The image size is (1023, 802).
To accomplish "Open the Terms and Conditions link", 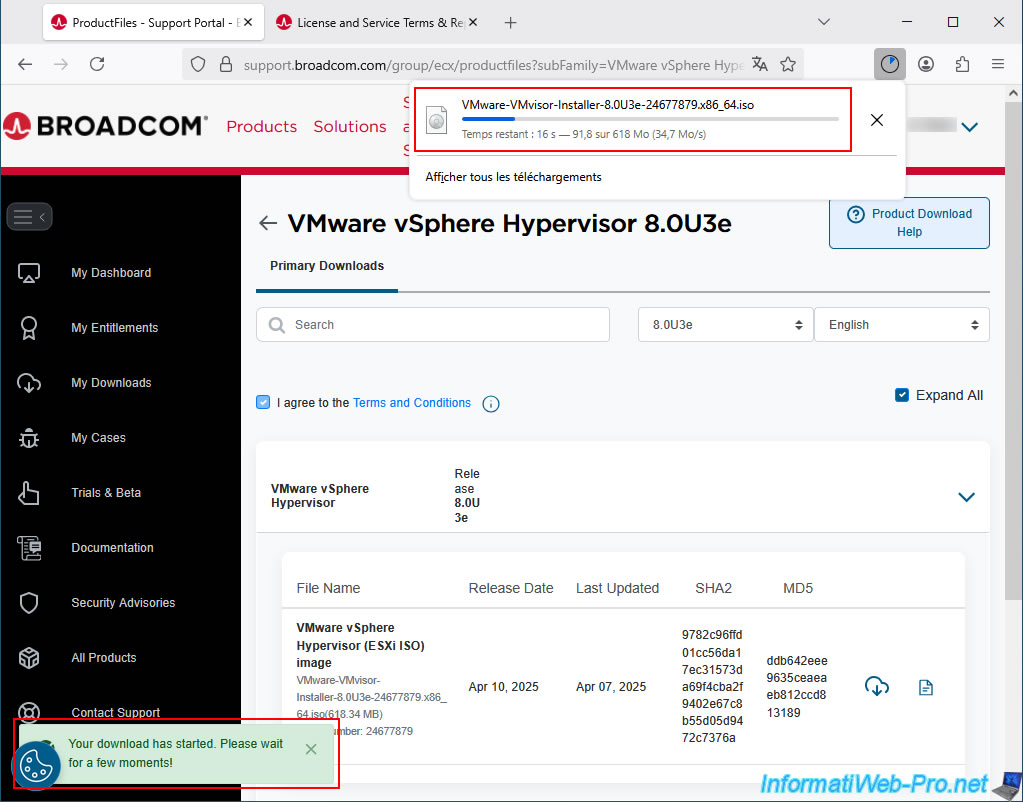I will coord(411,403).
